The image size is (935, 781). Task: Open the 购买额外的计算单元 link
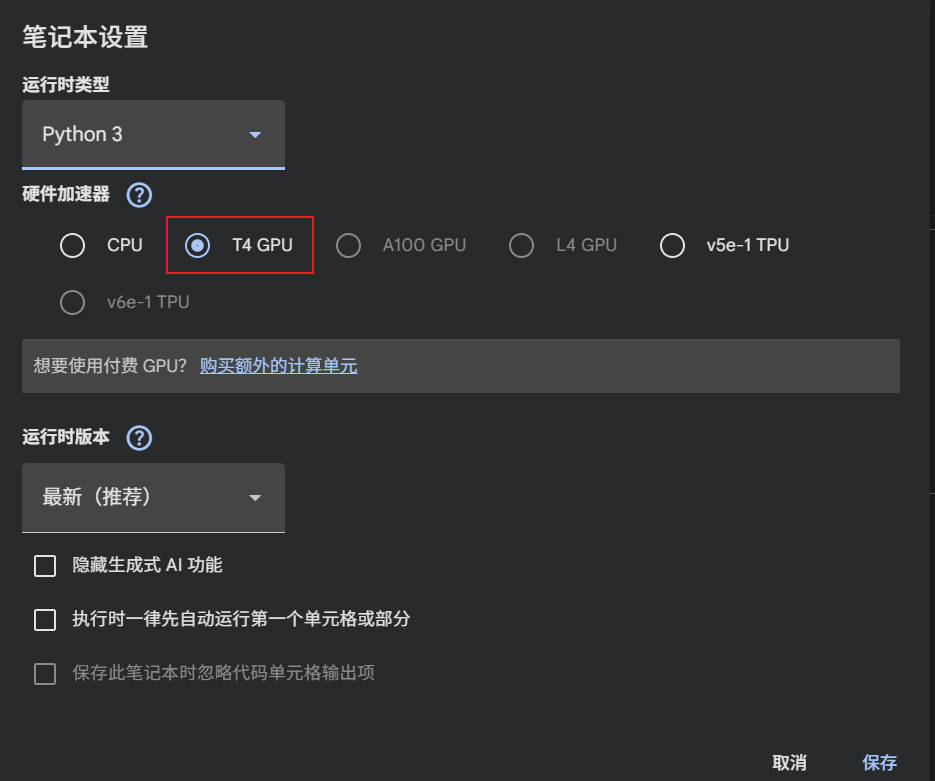[278, 366]
